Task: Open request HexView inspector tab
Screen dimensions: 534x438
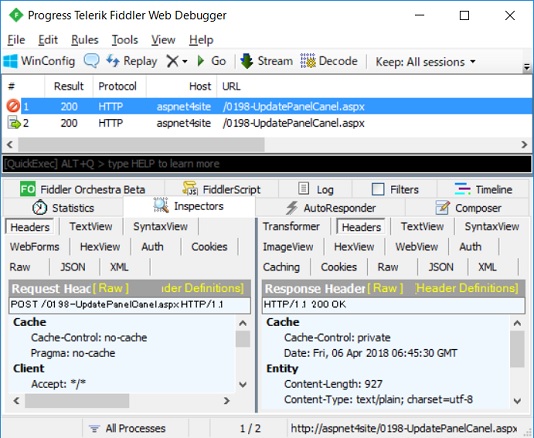Action: click(100, 247)
